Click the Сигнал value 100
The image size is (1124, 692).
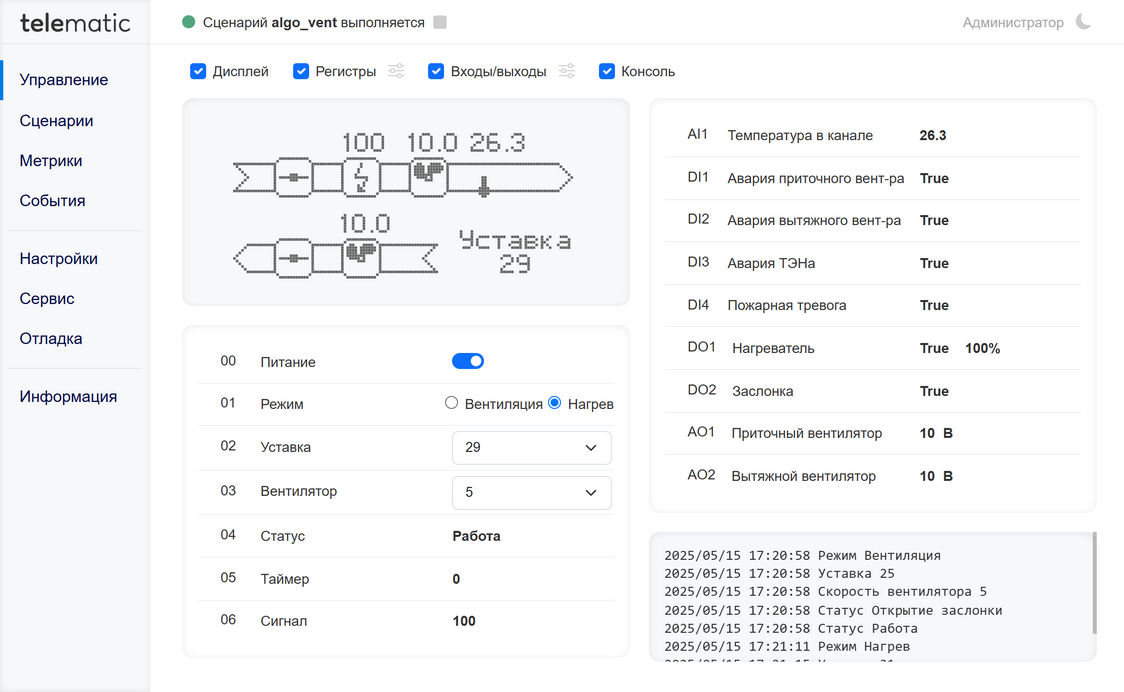464,621
